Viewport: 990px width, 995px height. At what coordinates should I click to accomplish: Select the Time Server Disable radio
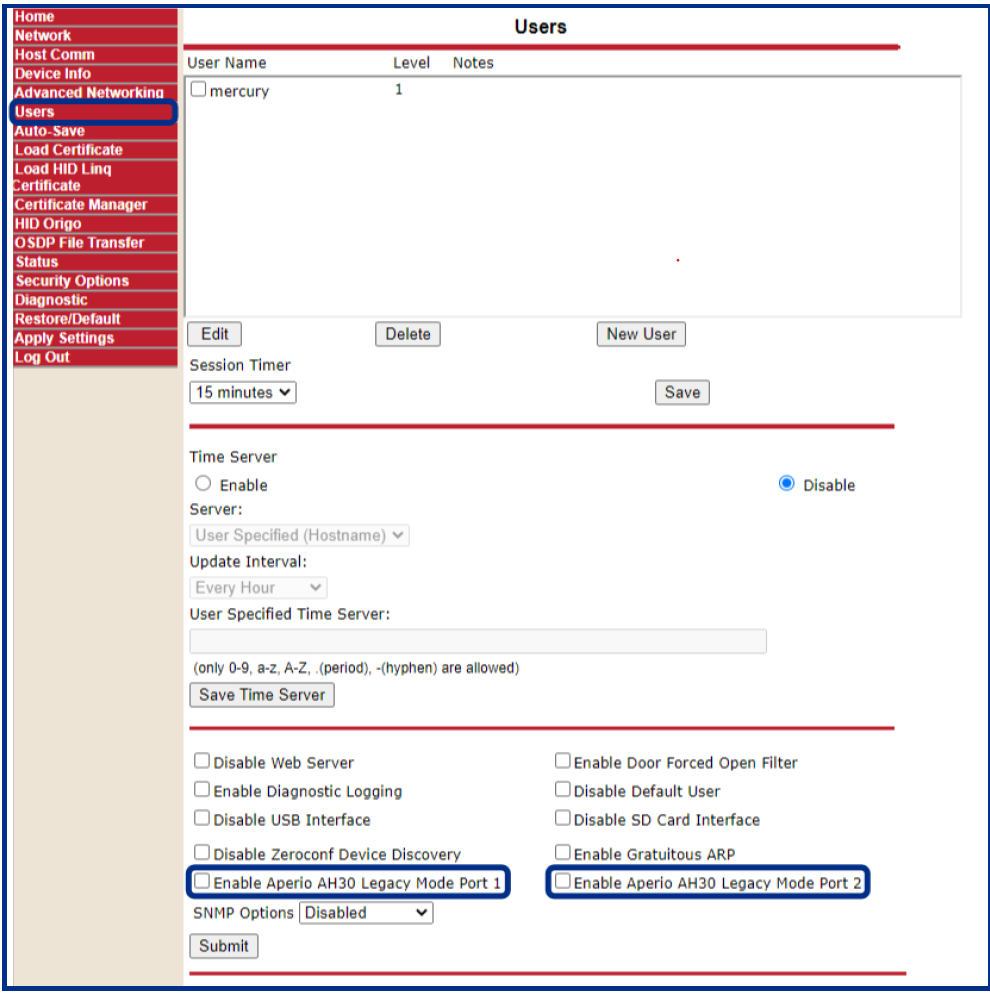coord(786,484)
